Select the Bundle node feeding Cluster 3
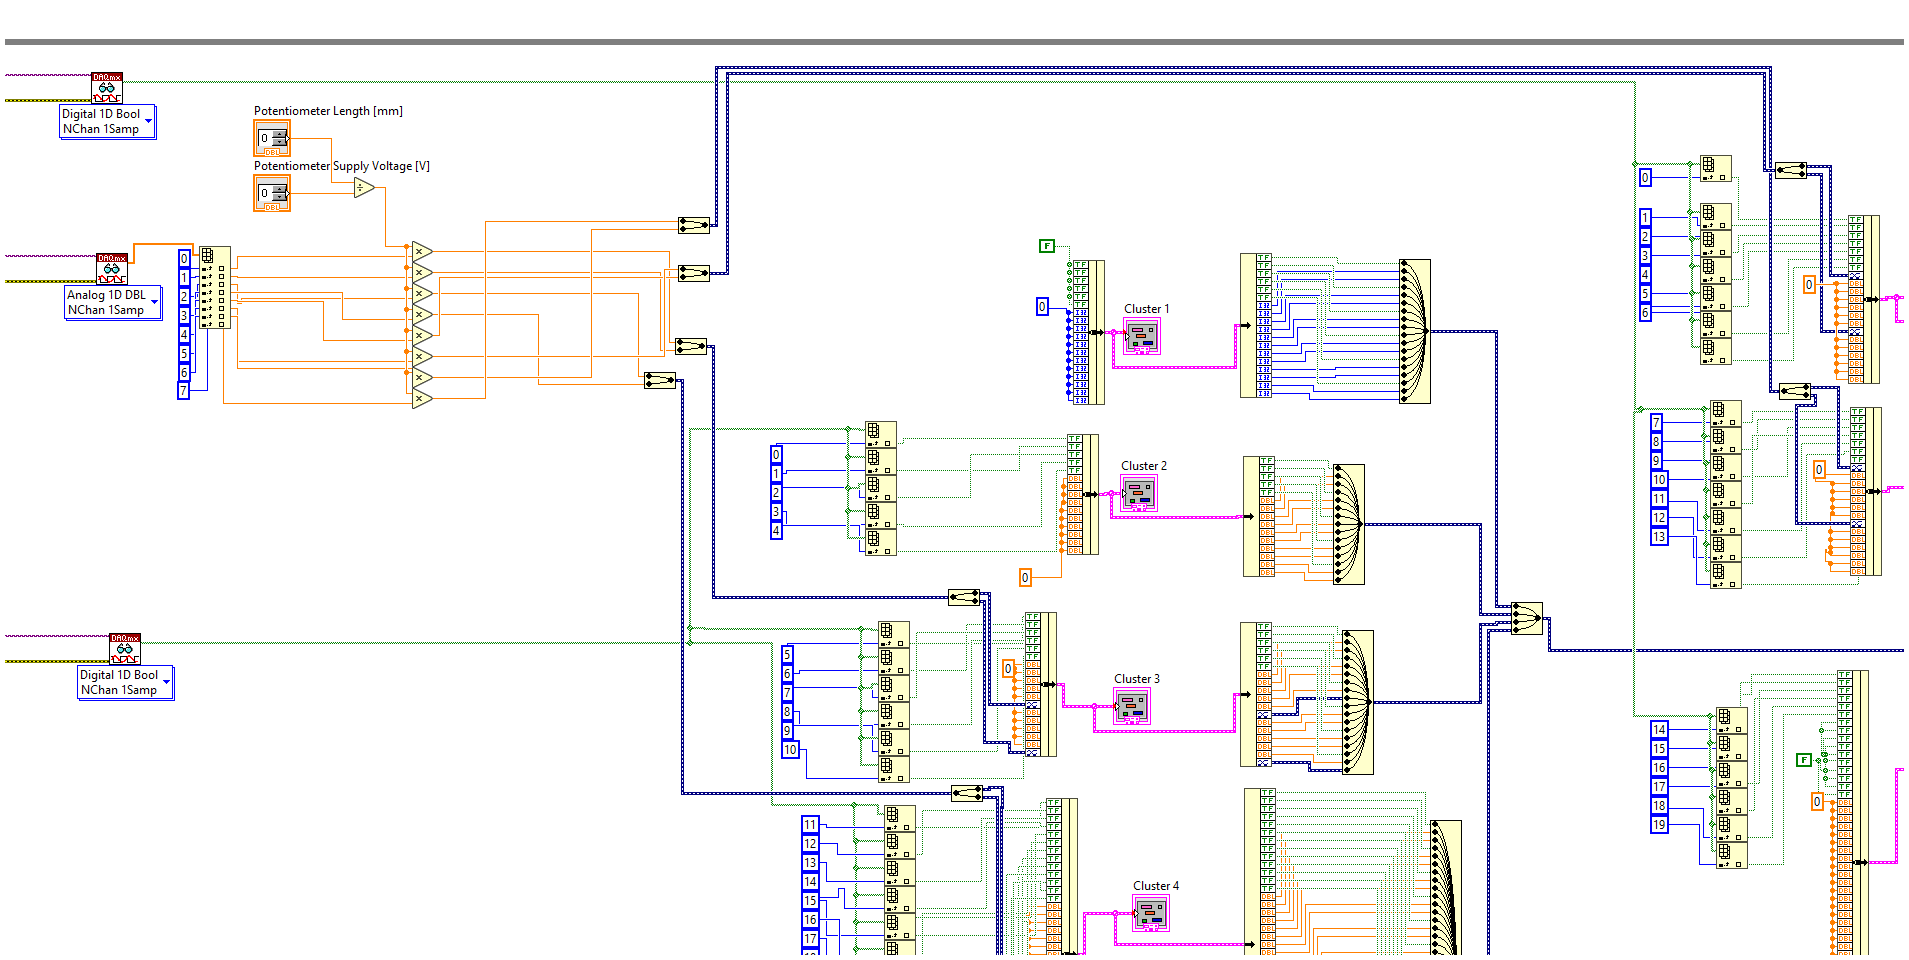Screen dimensions: 1909x960 (x=1041, y=684)
